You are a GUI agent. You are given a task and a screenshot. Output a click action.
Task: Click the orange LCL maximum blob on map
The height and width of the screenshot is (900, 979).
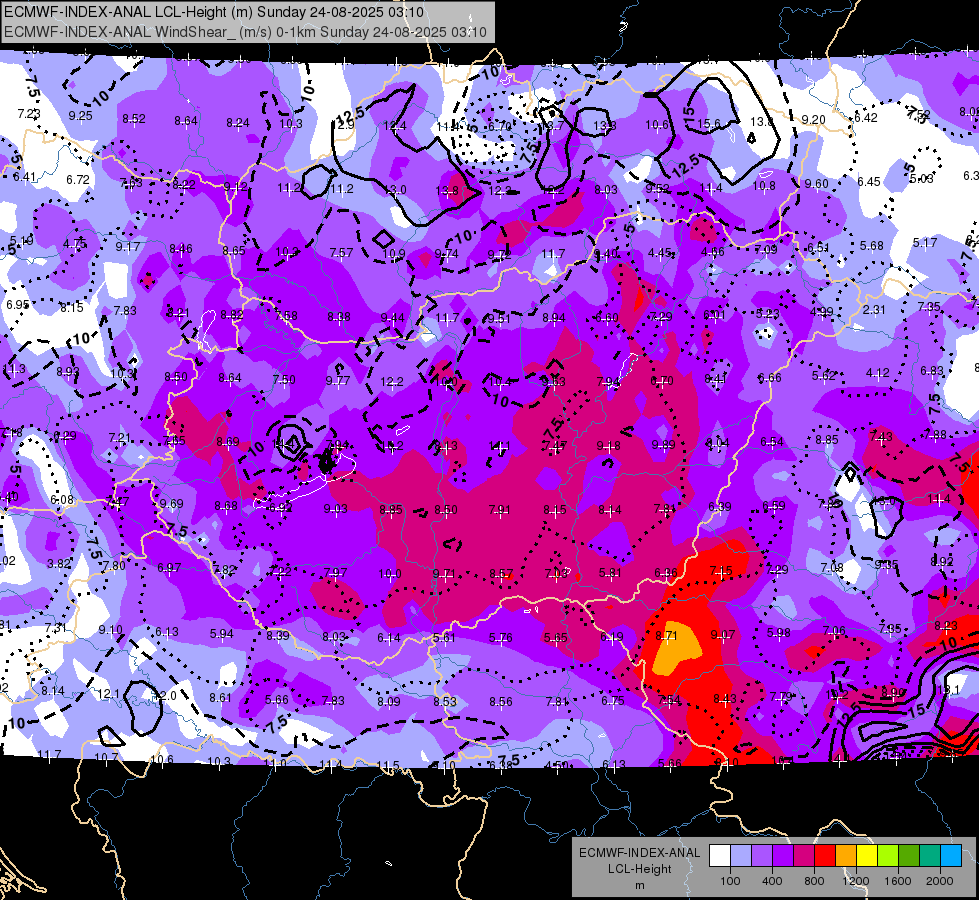pyautogui.click(x=676, y=648)
